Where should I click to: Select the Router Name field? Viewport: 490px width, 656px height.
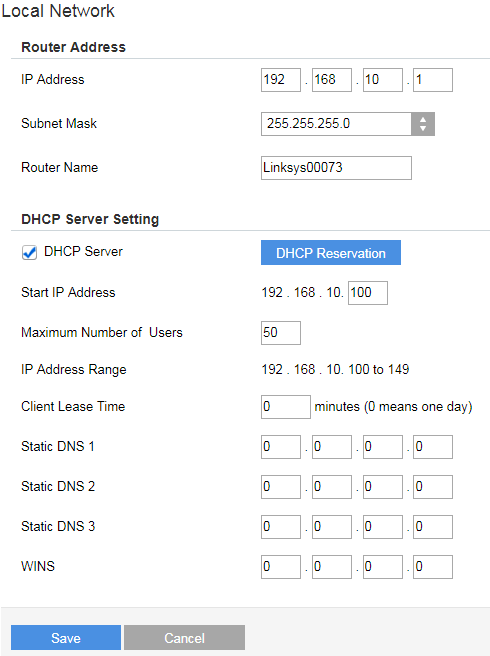point(336,168)
